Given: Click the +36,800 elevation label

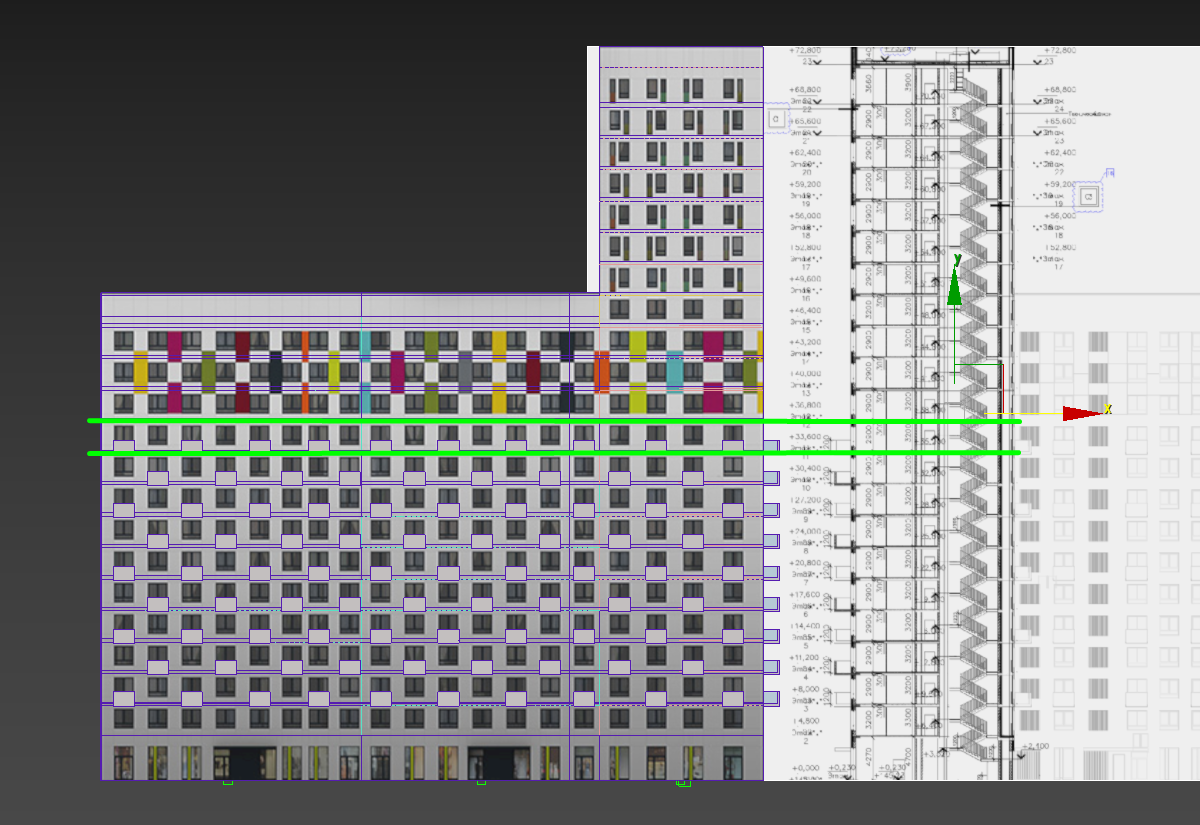Looking at the screenshot, I should (x=805, y=405).
